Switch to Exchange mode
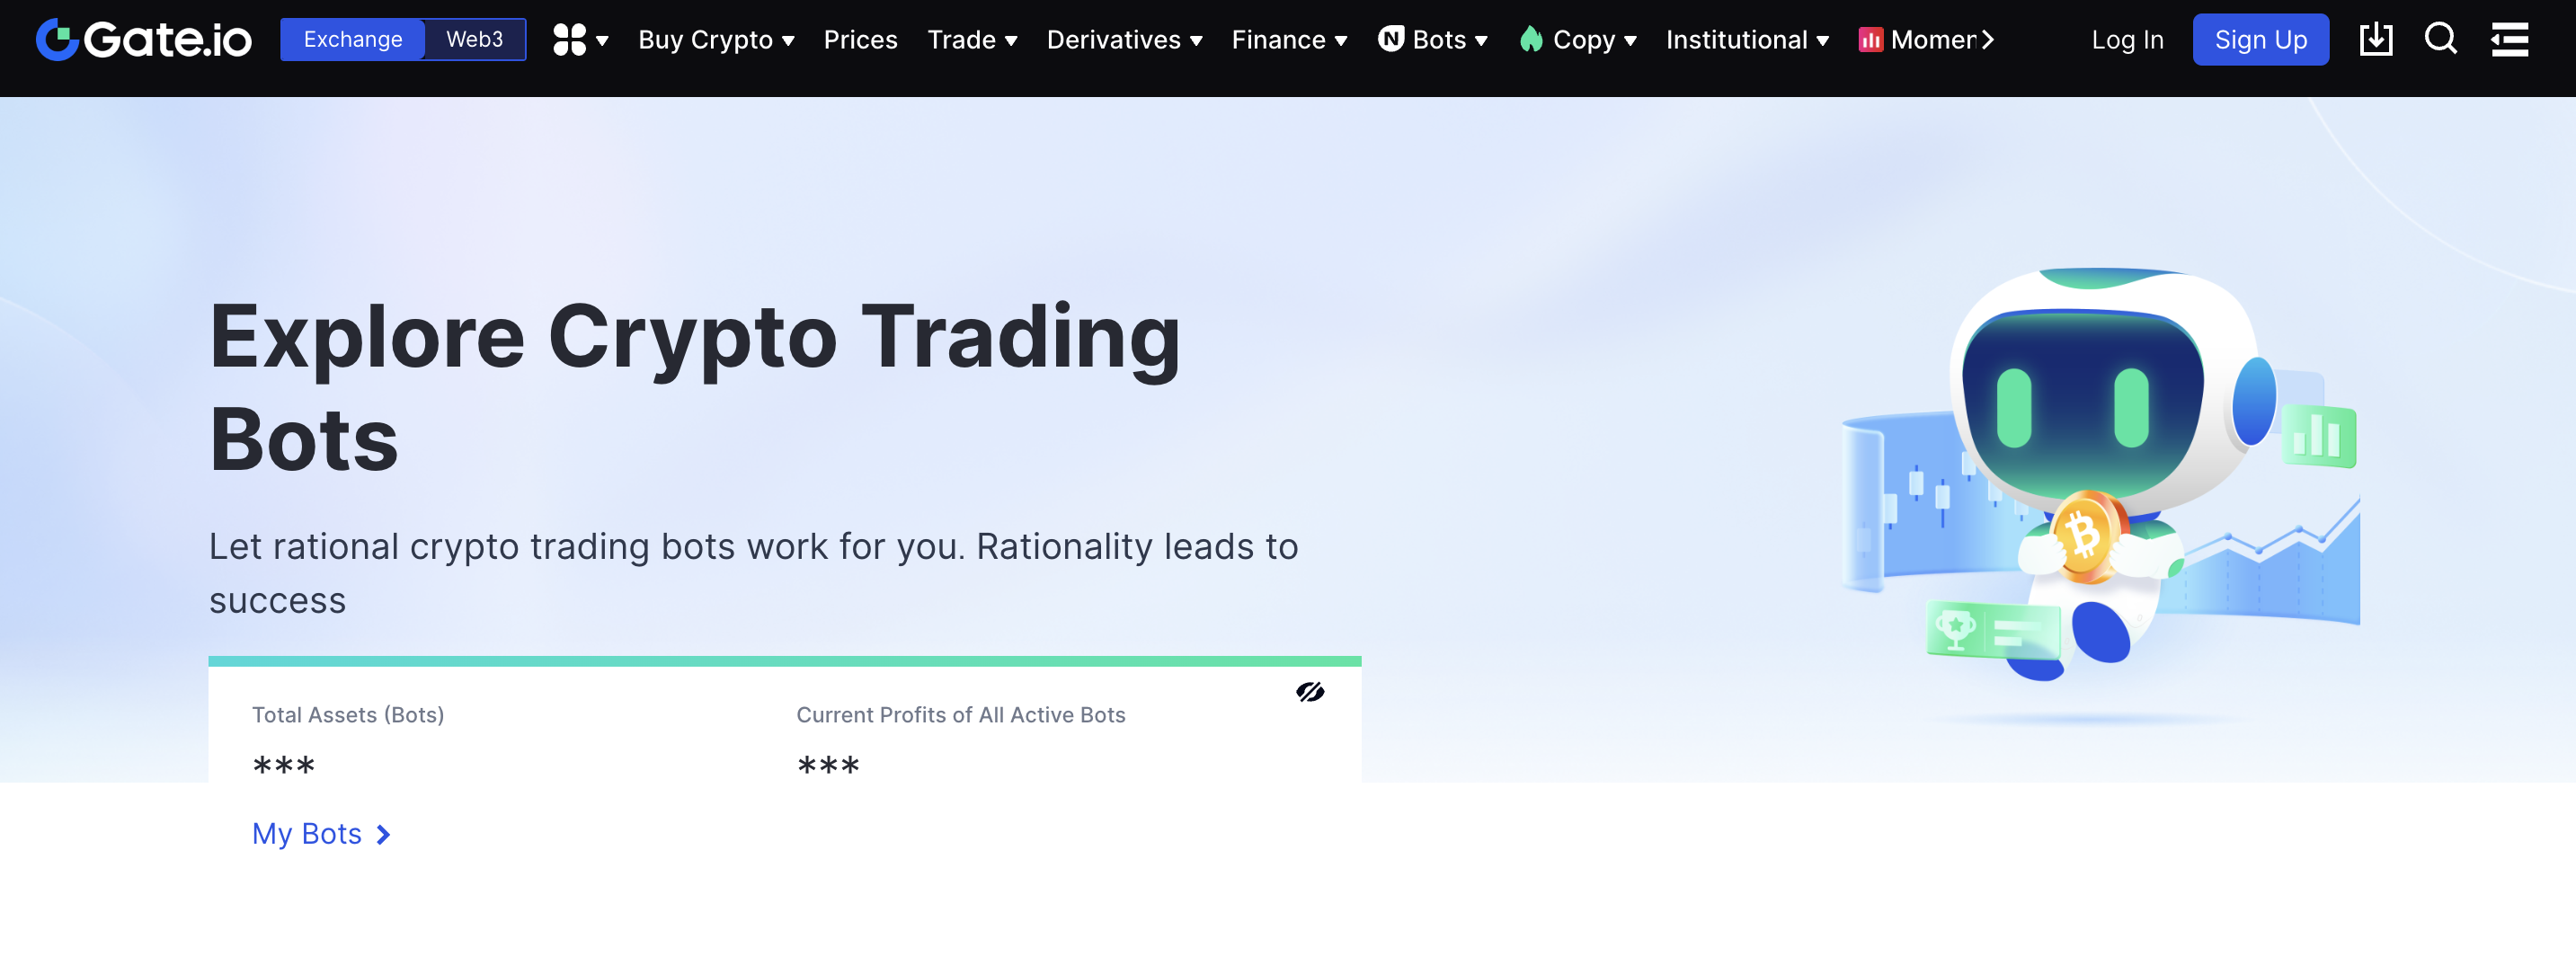Viewport: 2576px width, 974px height. (x=353, y=40)
